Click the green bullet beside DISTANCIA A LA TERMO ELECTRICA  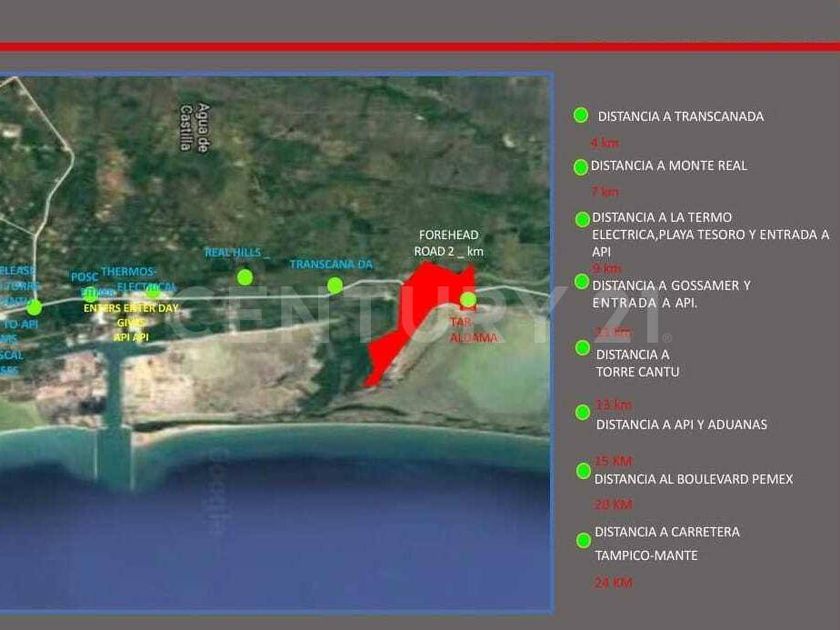click(x=582, y=219)
